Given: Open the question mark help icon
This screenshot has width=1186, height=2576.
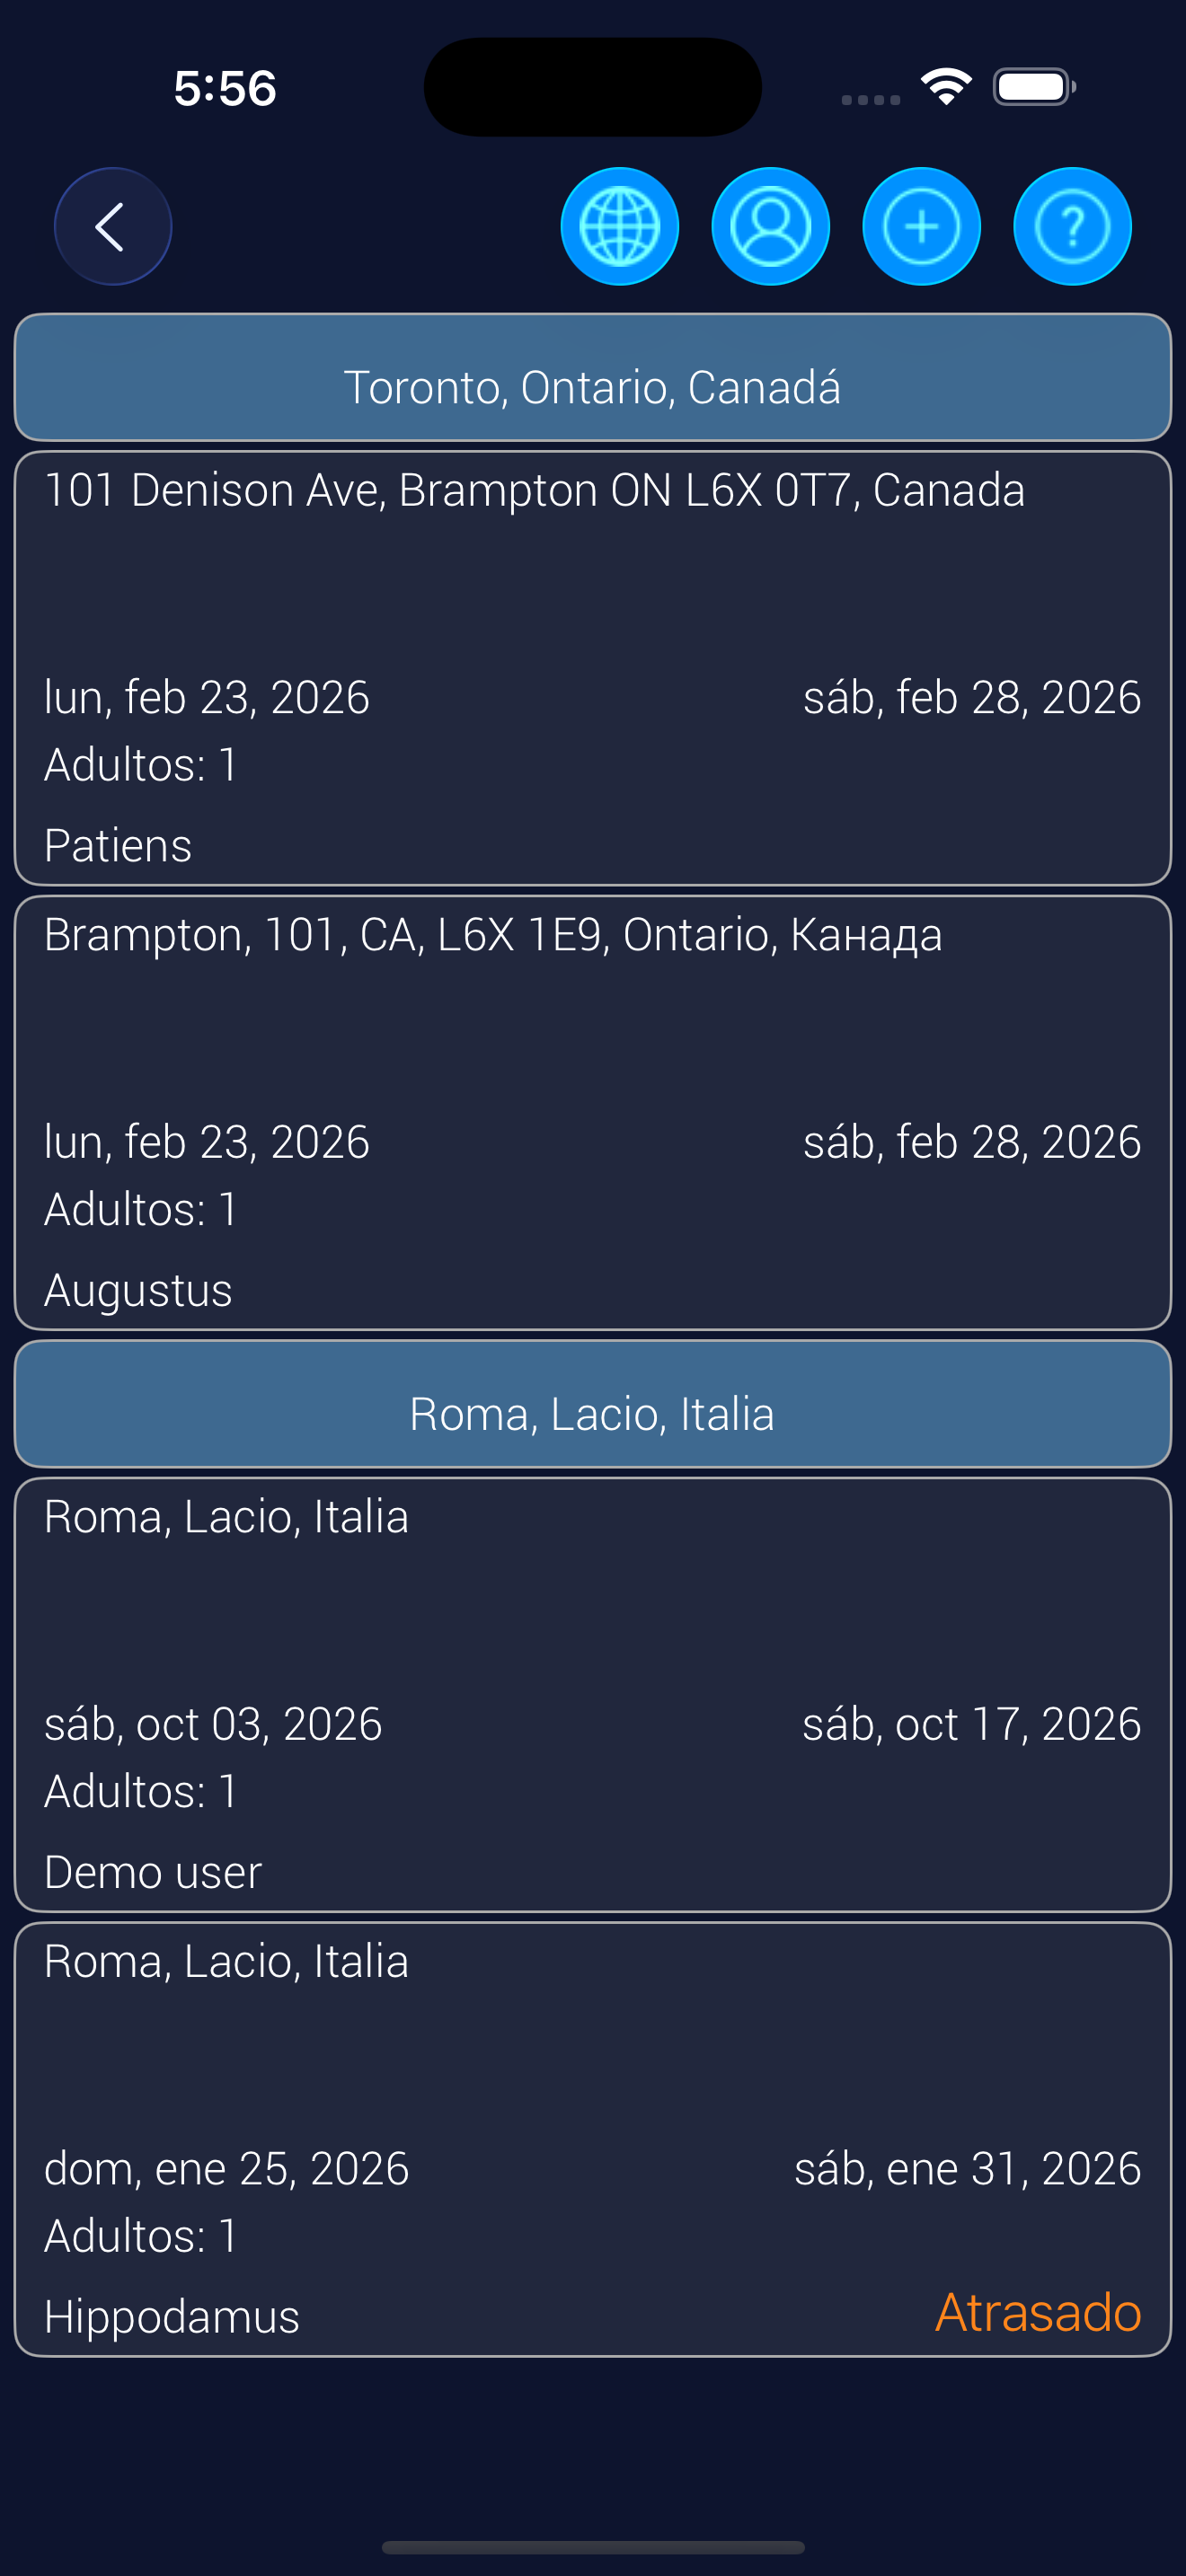Looking at the screenshot, I should point(1072,227).
